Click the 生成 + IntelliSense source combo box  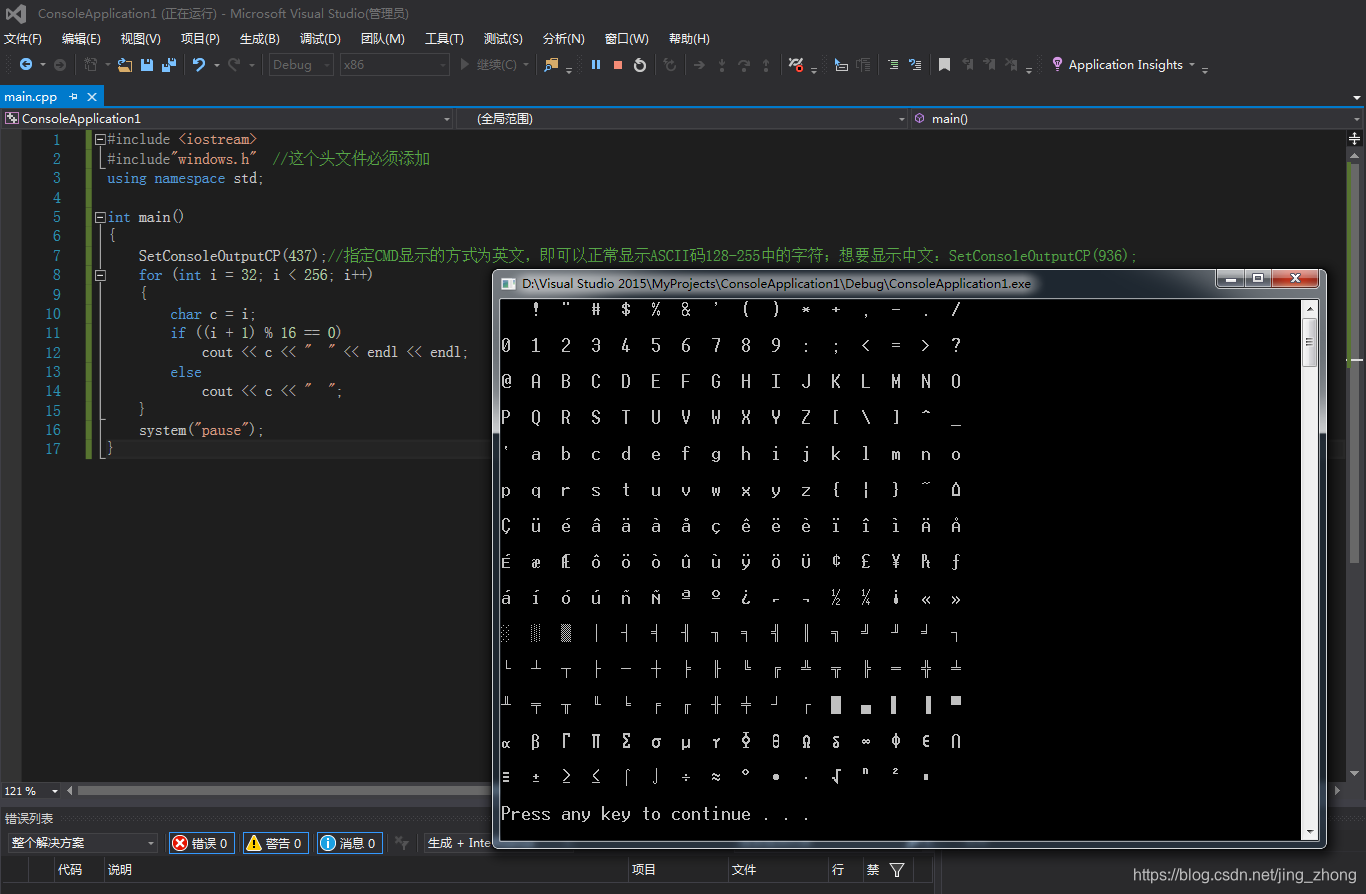coord(458,843)
